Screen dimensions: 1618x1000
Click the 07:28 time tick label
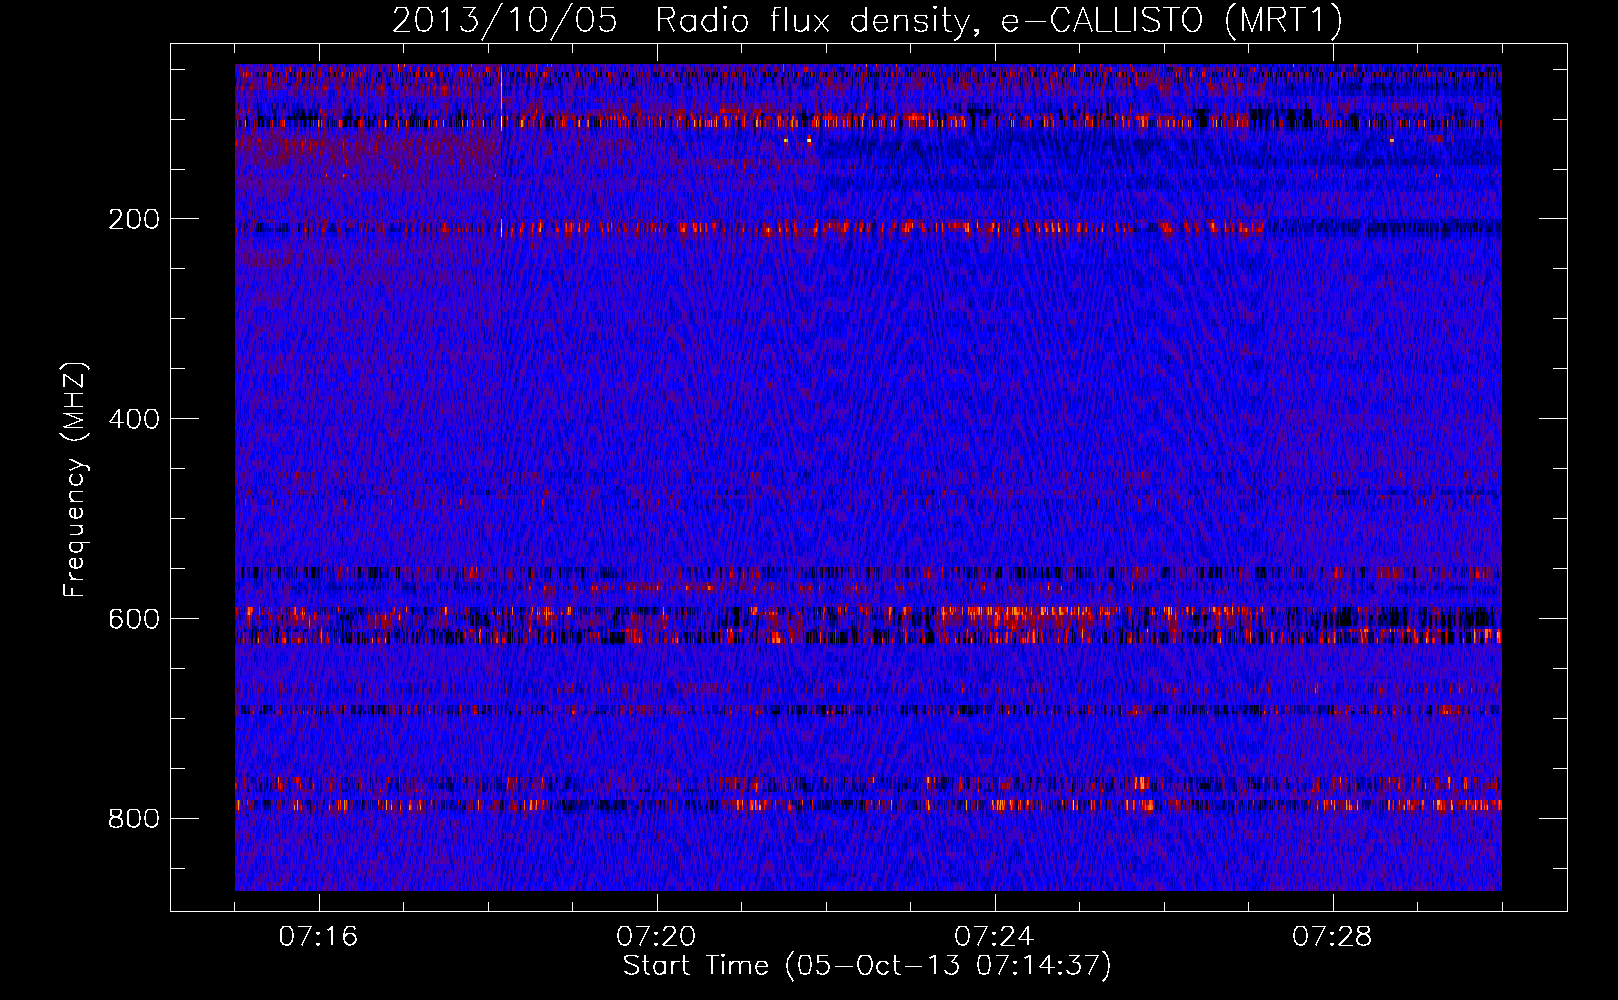tap(1332, 937)
